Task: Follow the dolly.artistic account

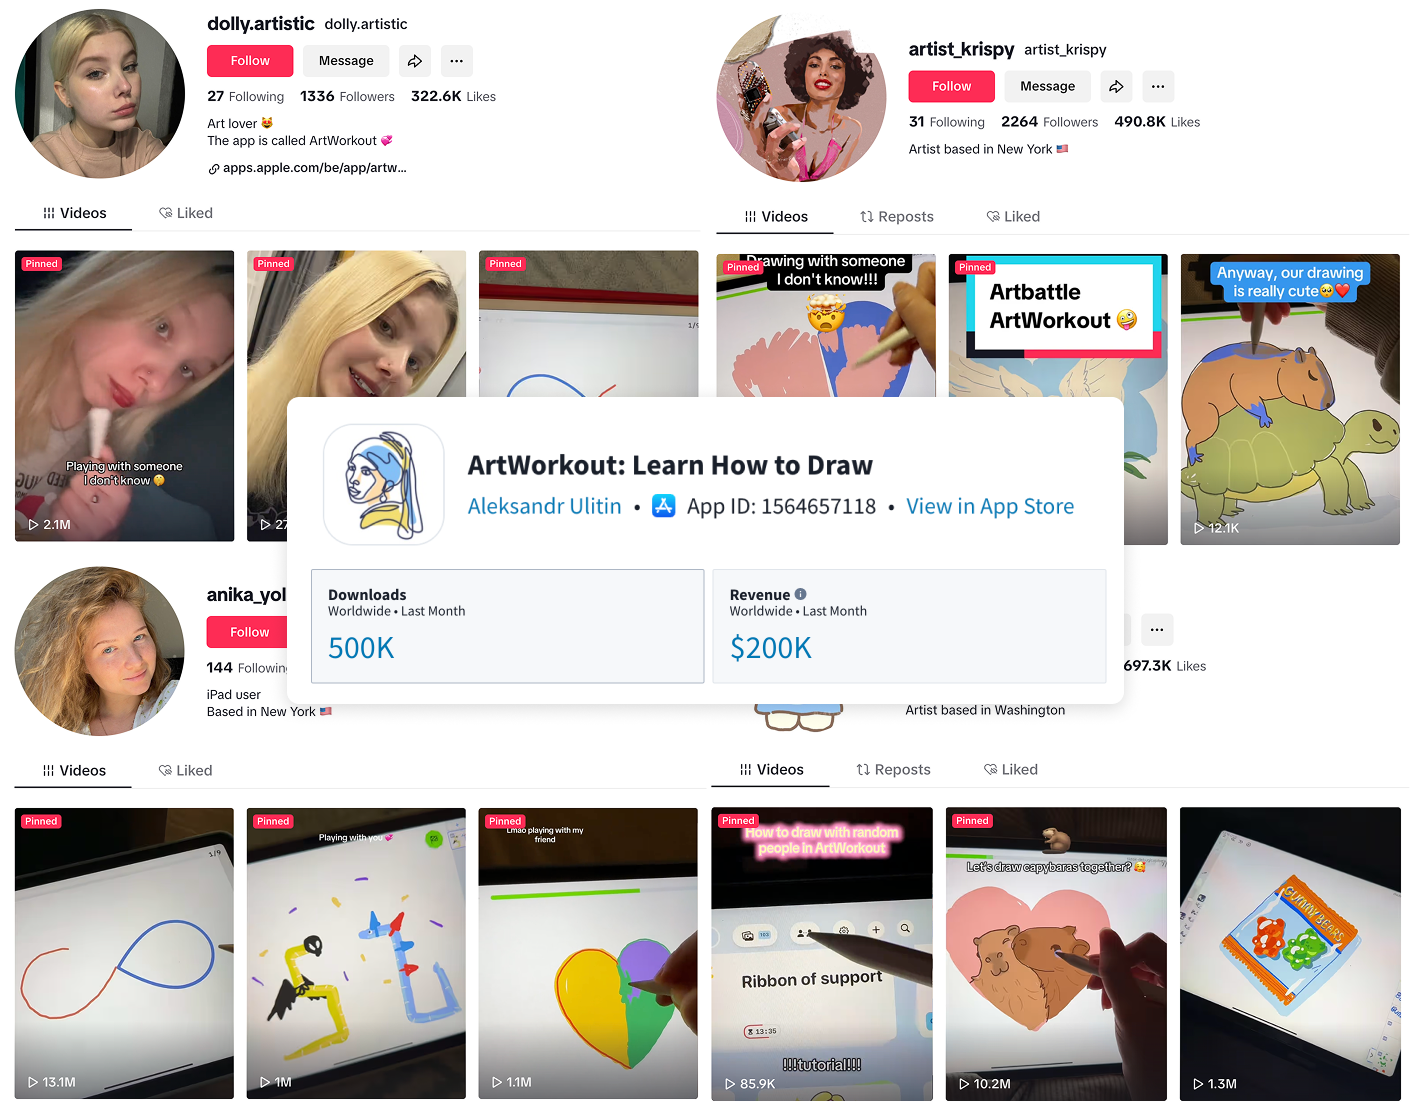Action: tap(250, 61)
